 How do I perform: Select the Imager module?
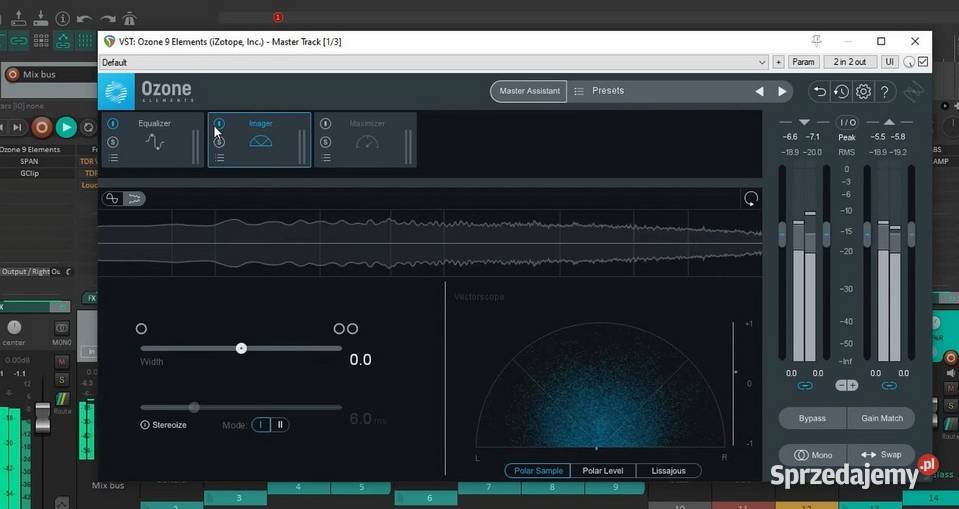click(x=261, y=139)
